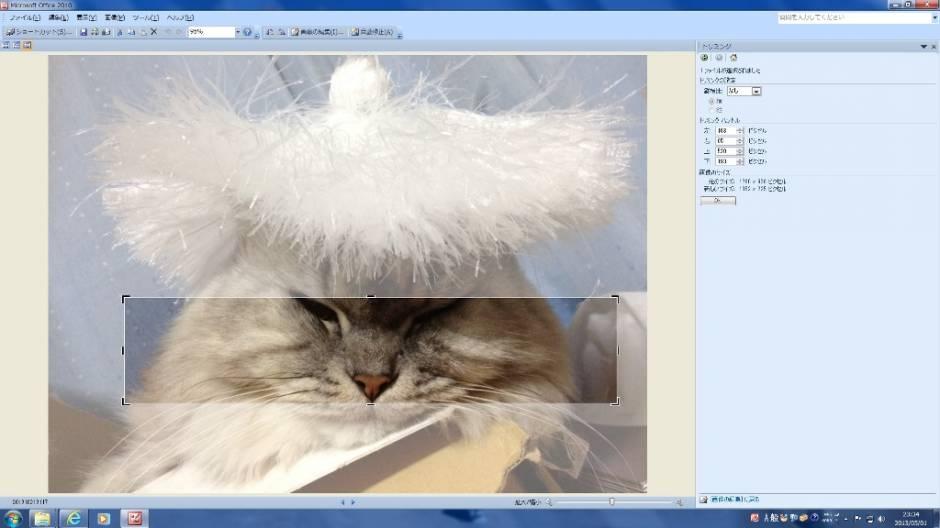Click the green Back arrow in task pane
The height and width of the screenshot is (528, 940).
(x=704, y=58)
